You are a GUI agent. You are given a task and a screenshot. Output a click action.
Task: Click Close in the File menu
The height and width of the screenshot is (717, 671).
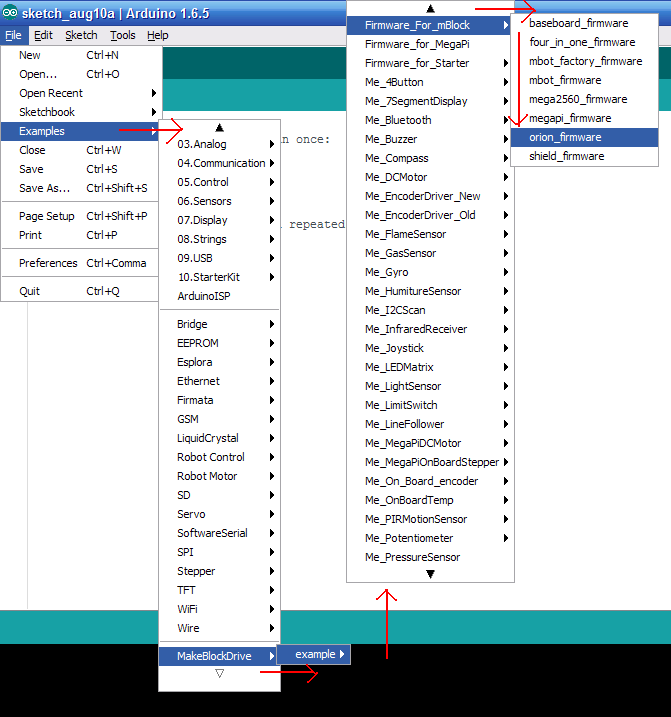[80, 150]
